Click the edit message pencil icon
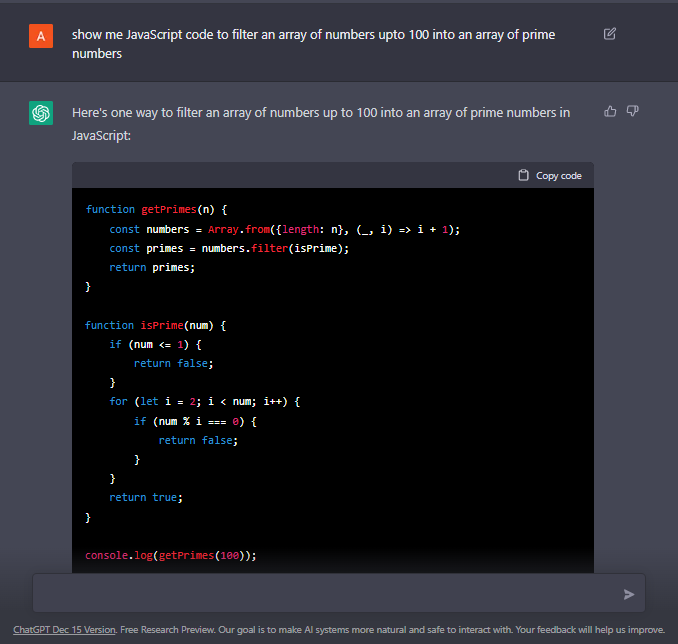 (610, 34)
